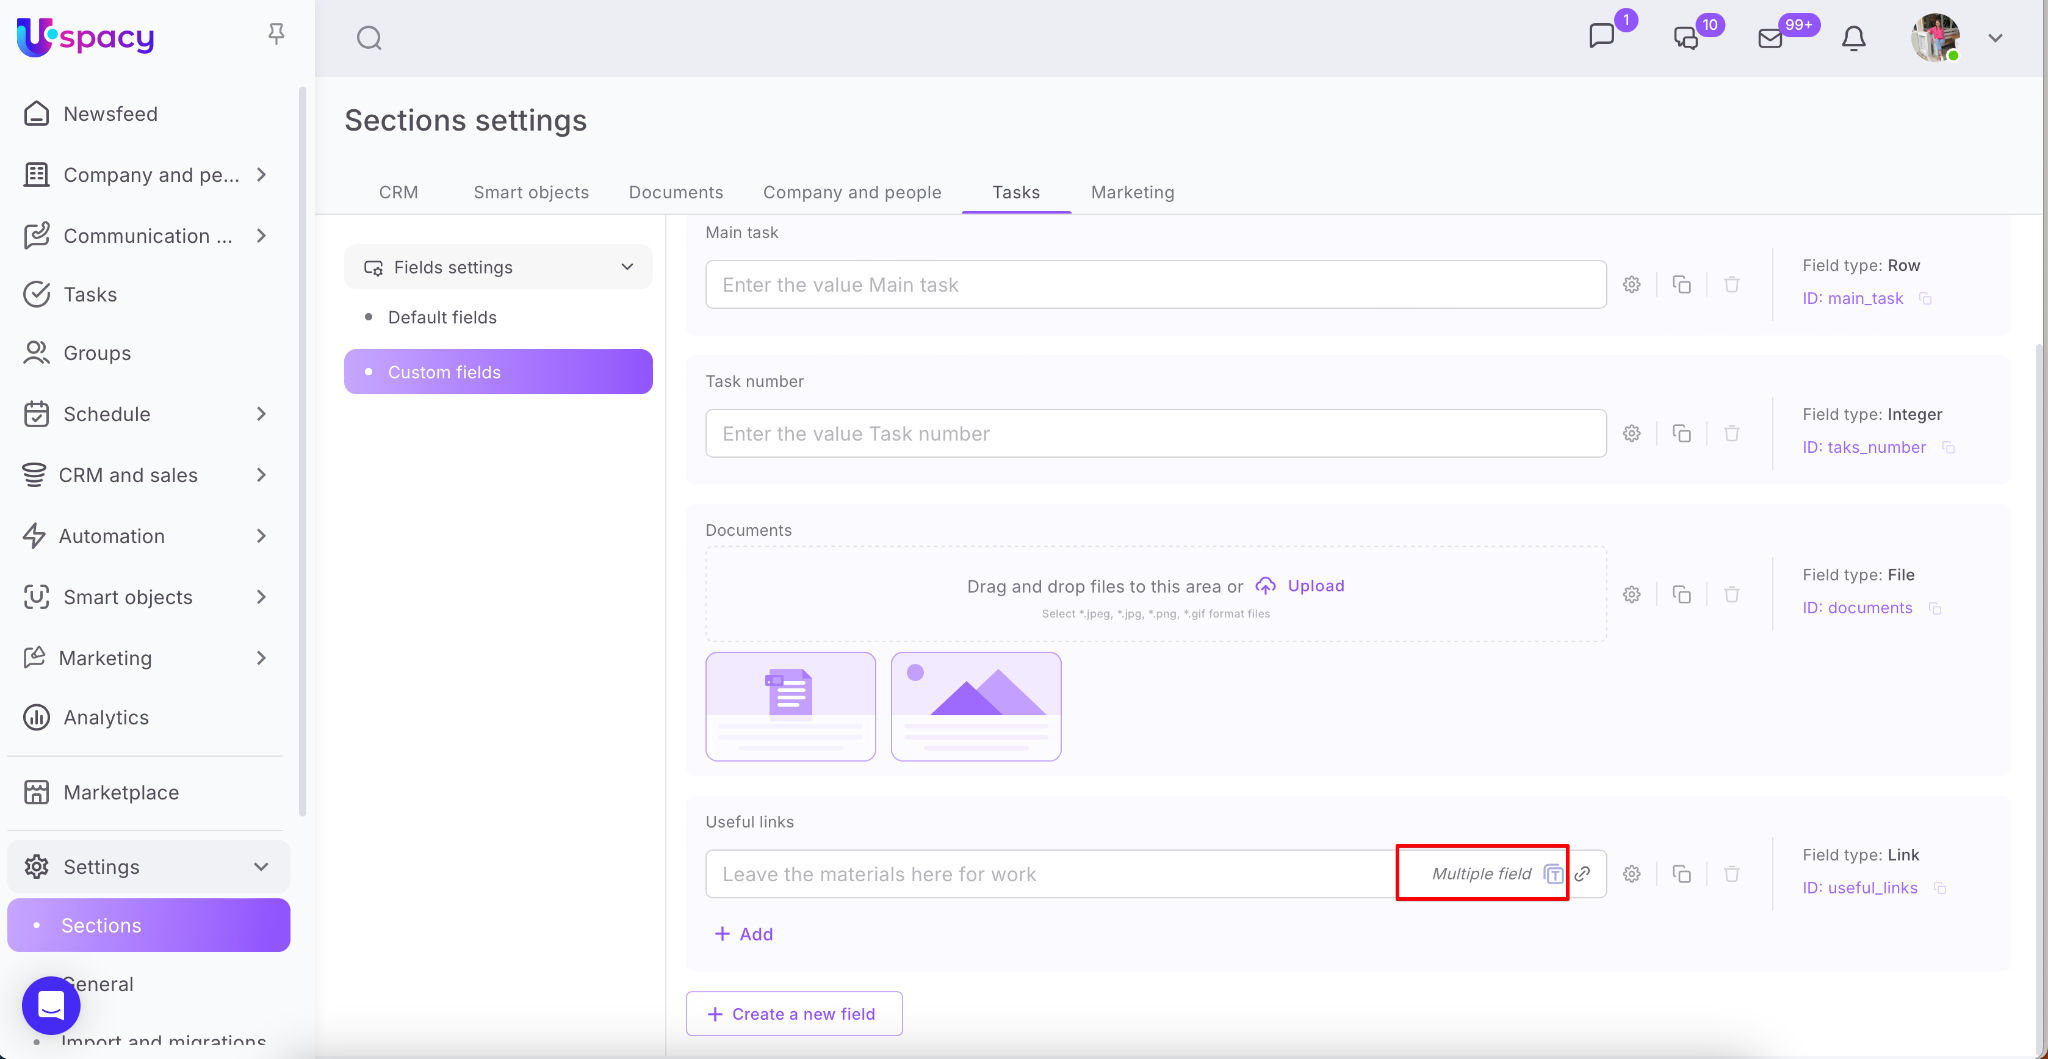Open settings gear for Main task field
Viewport: 2048px width, 1059px height.
[1632, 285]
